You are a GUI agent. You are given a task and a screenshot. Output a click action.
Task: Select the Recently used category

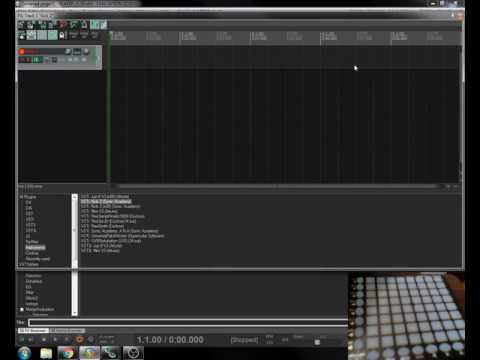click(x=38, y=259)
